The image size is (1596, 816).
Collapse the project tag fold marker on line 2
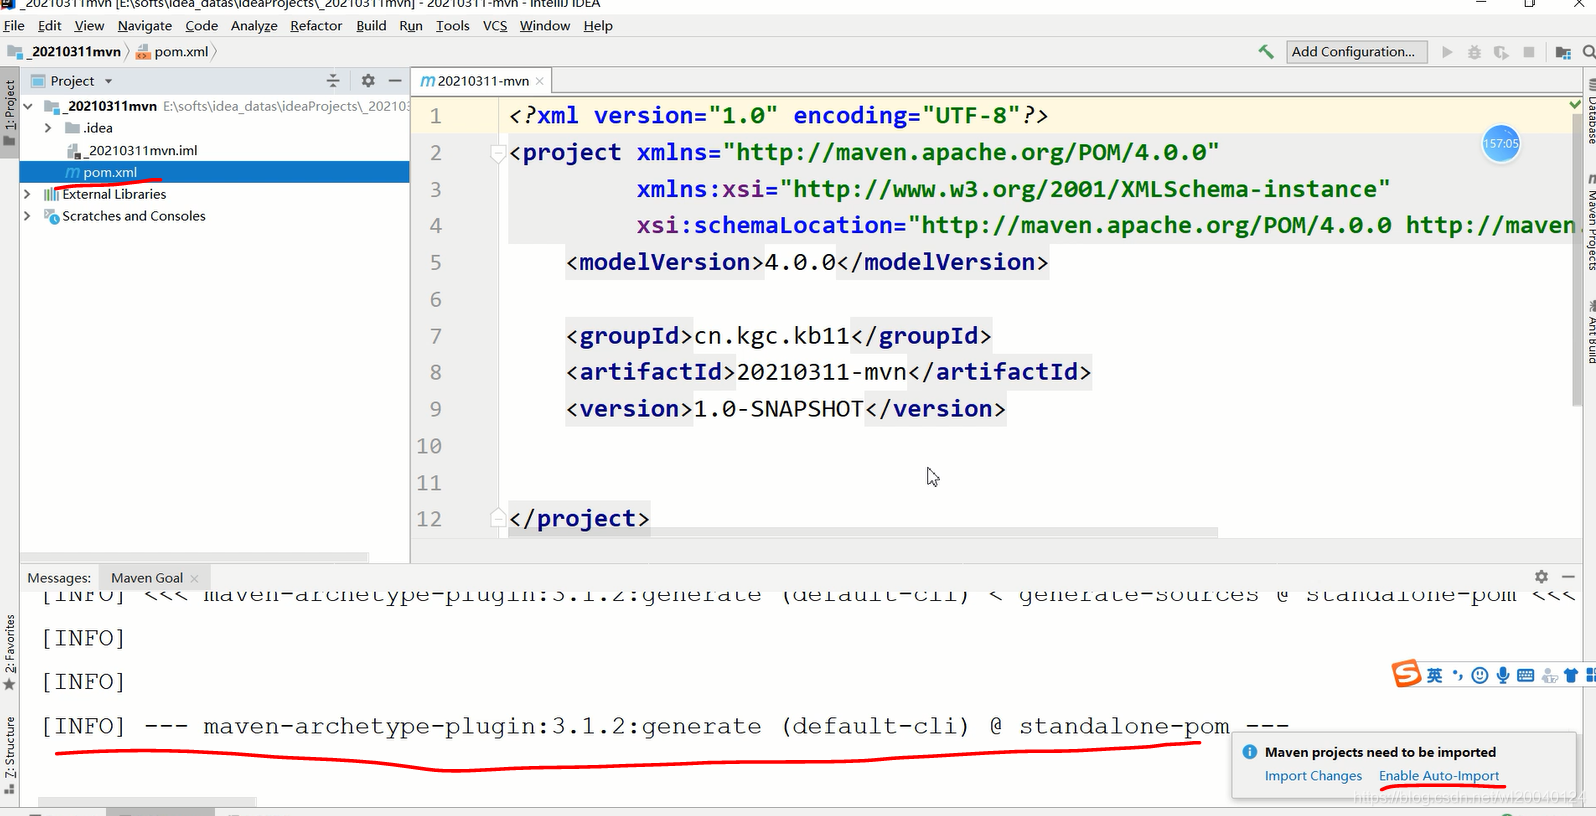pos(497,153)
